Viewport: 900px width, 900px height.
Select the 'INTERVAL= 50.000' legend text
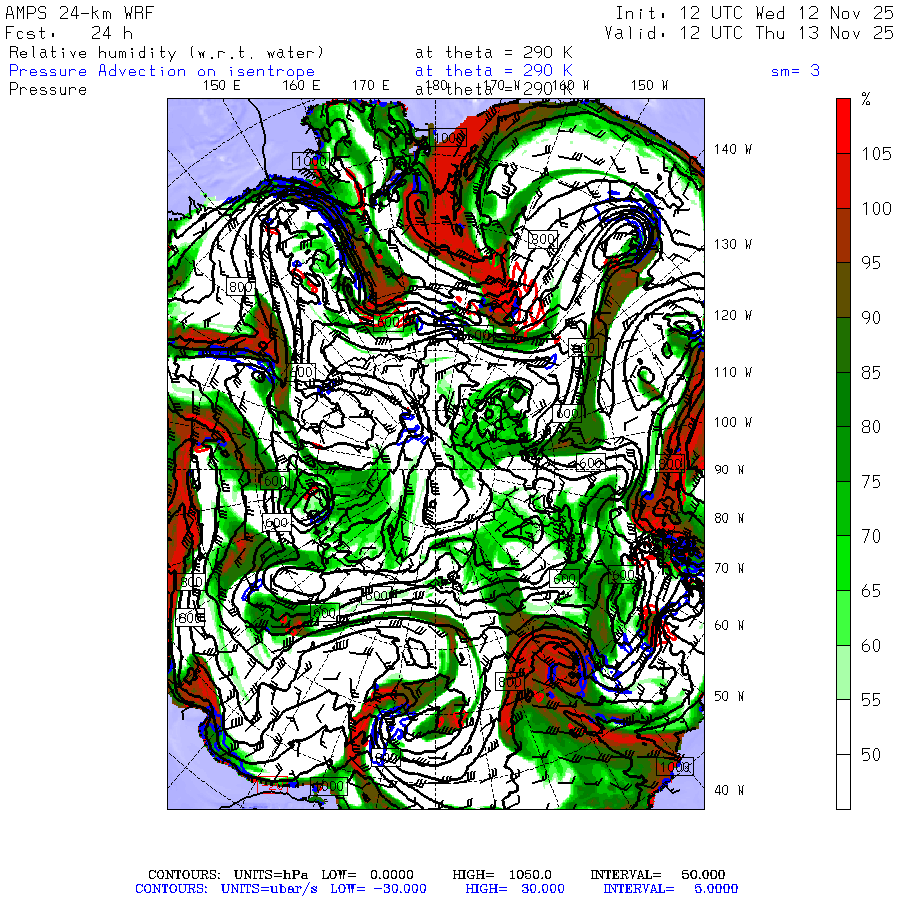[658, 875]
